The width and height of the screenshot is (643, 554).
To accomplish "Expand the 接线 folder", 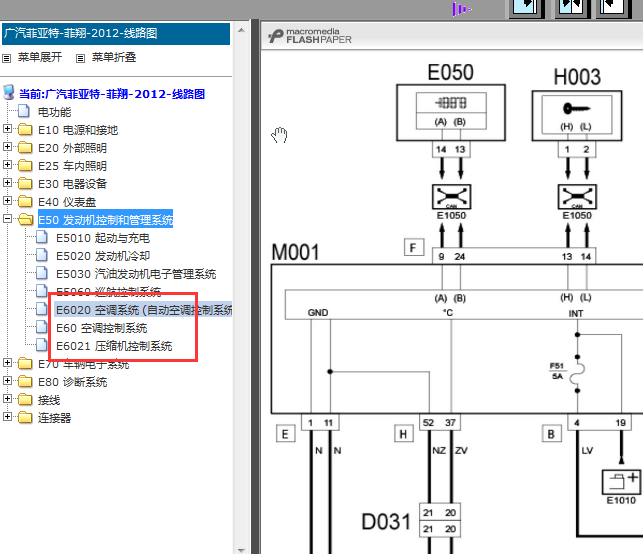I will pyautogui.click(x=7, y=399).
